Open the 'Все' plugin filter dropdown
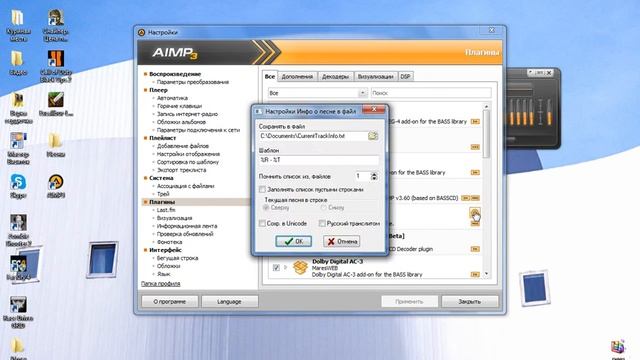Image resolution: width=640 pixels, height=360 pixels. (x=362, y=93)
